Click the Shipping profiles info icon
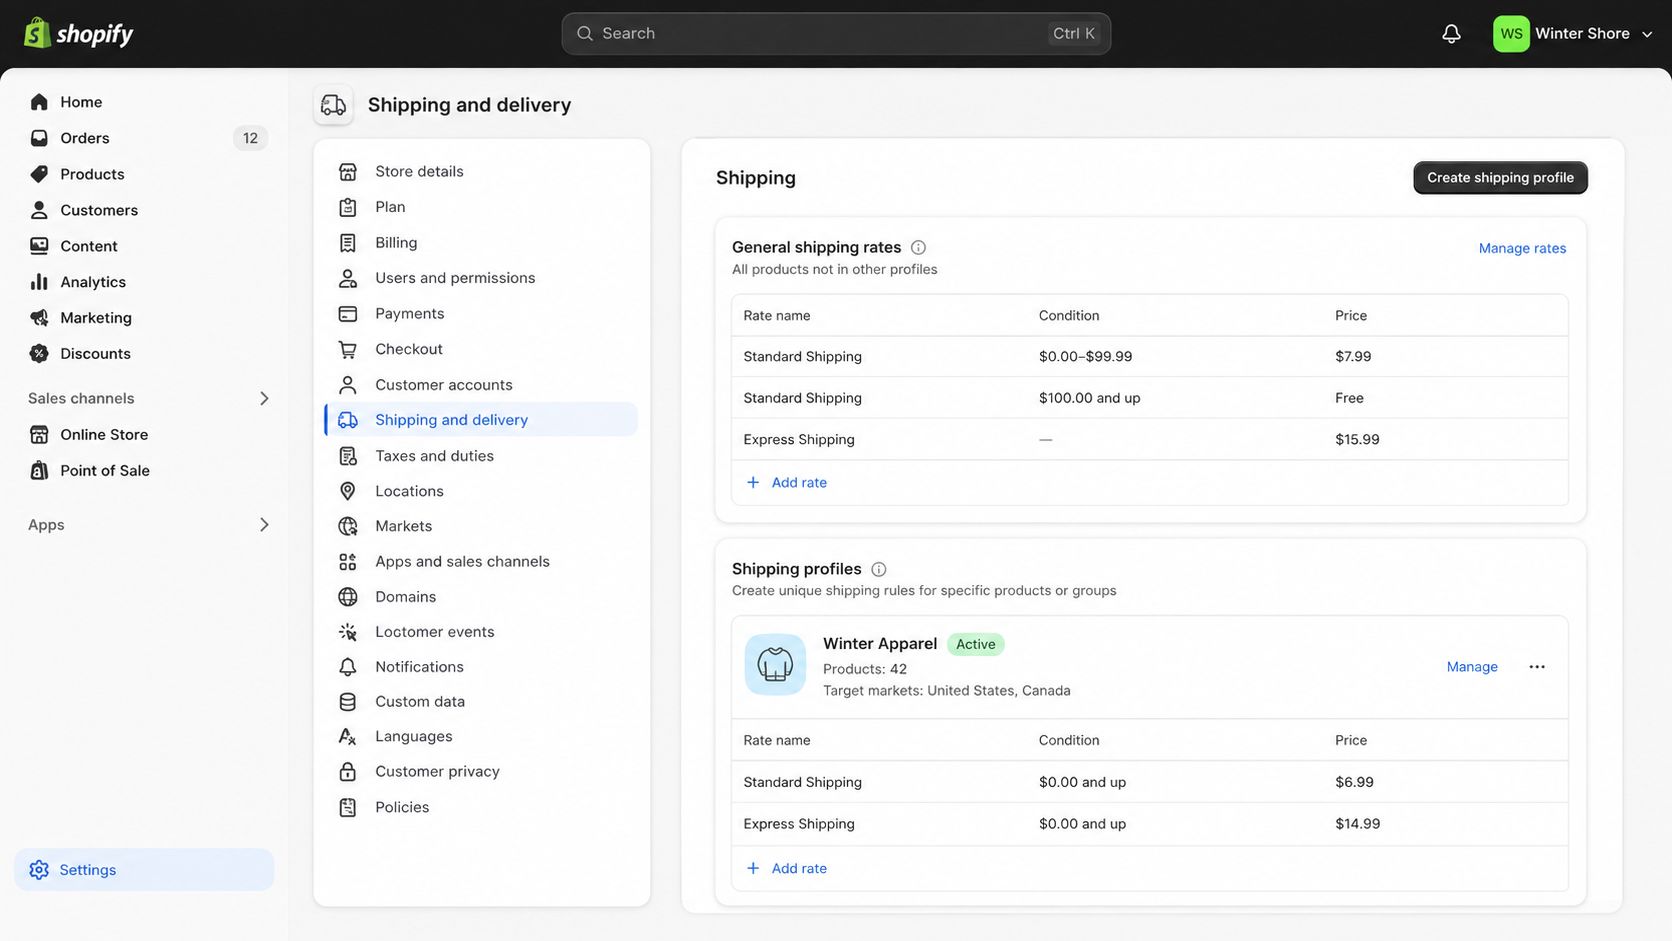This screenshot has height=941, width=1672. click(878, 569)
